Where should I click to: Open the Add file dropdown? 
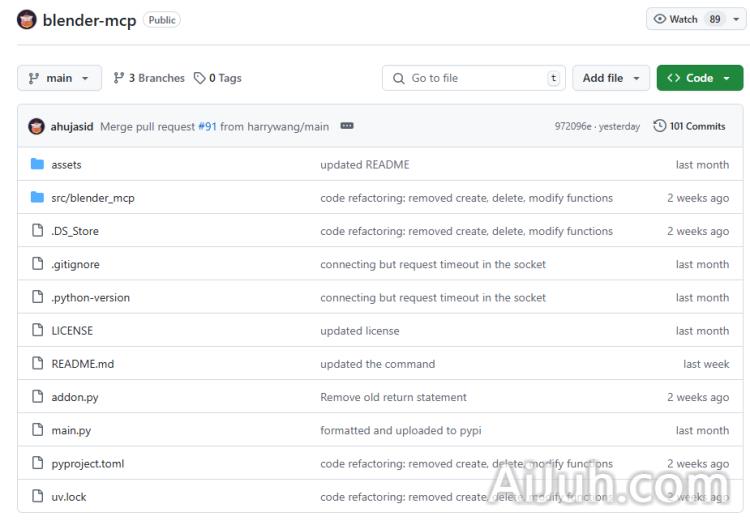[x=610, y=78]
